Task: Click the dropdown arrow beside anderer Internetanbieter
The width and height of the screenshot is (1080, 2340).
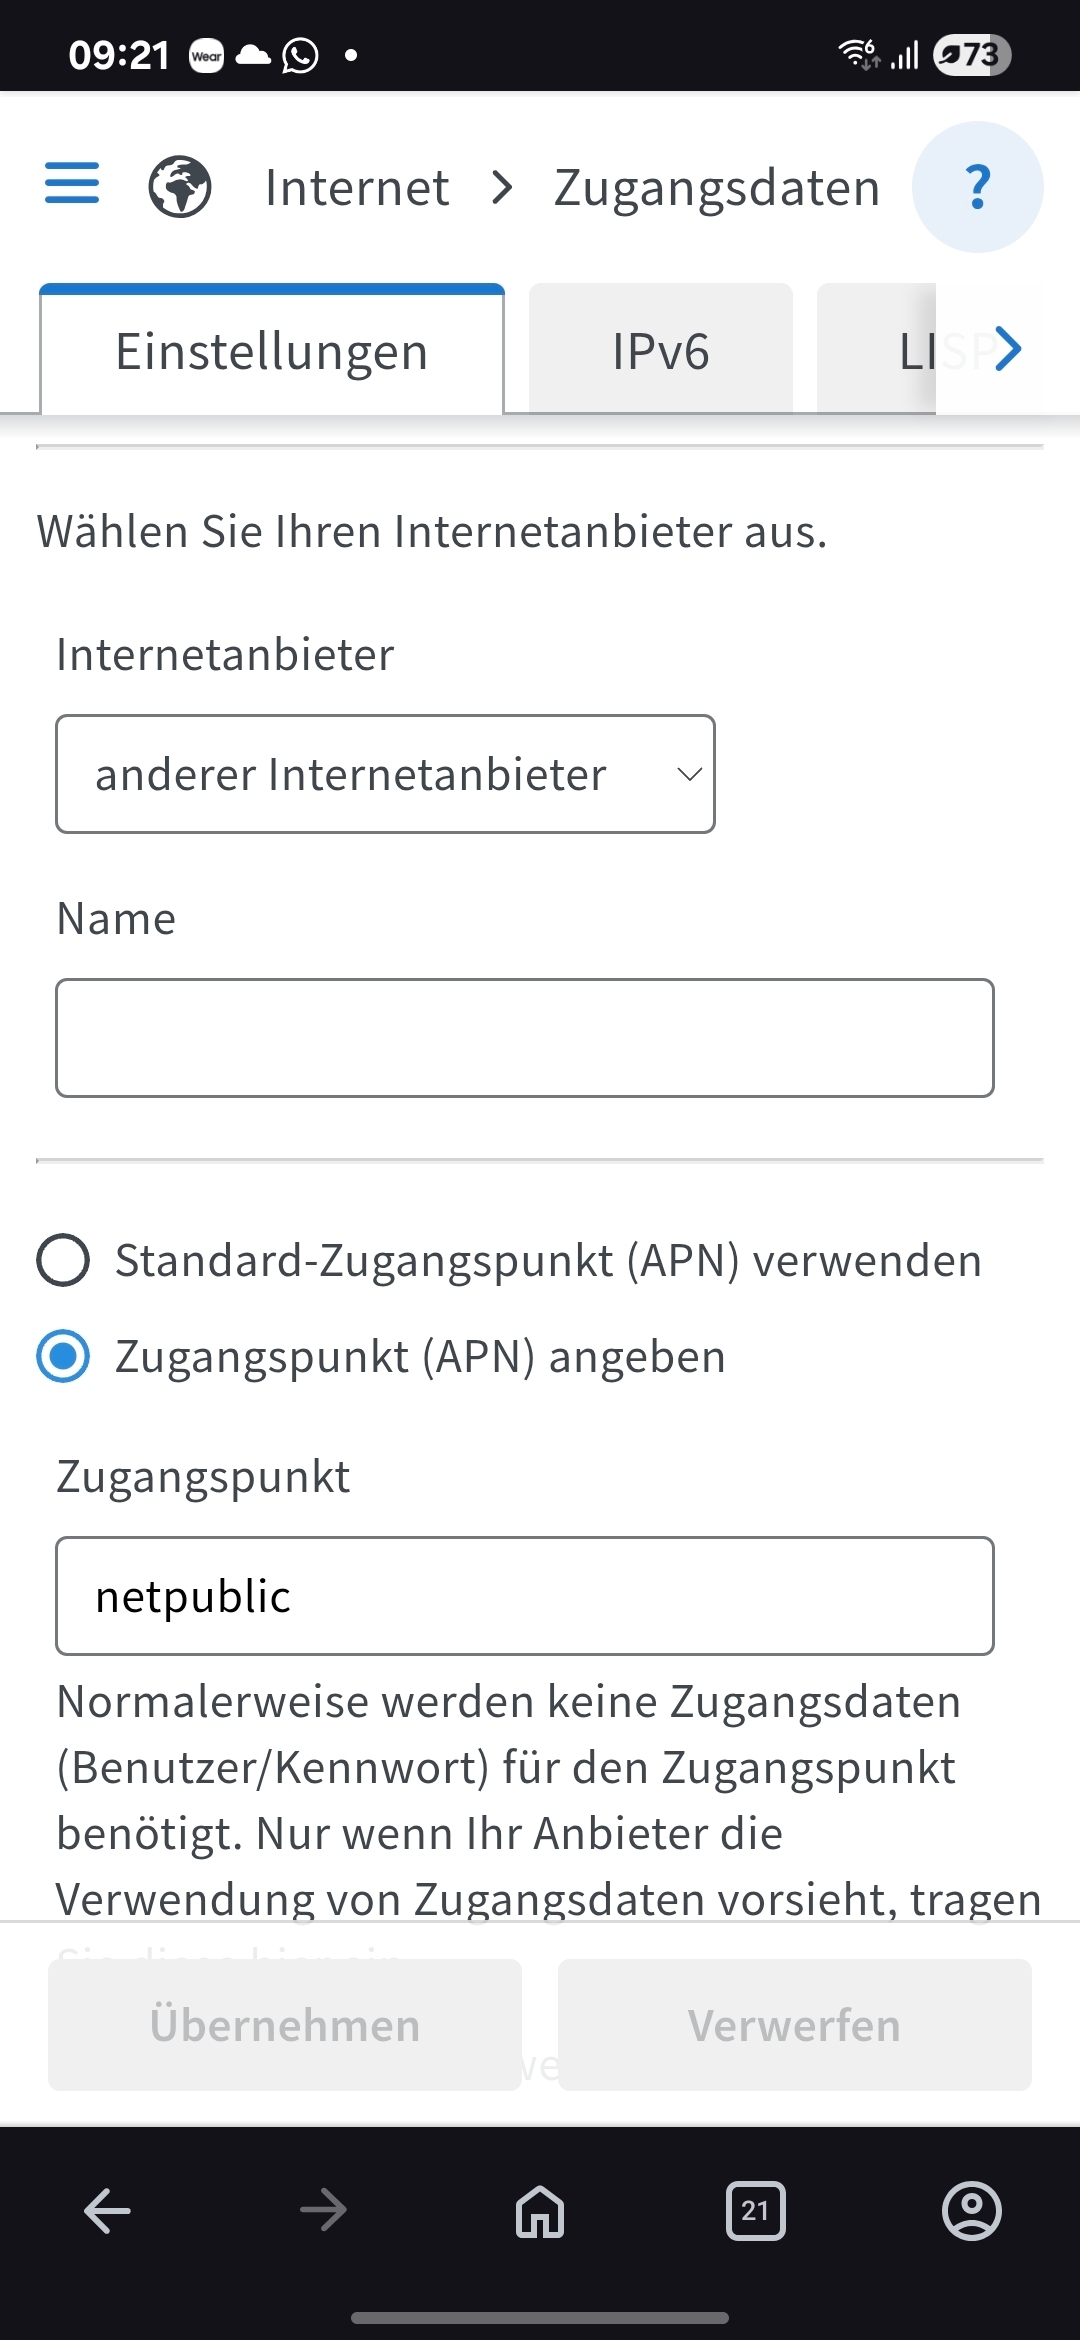Action: (689, 774)
